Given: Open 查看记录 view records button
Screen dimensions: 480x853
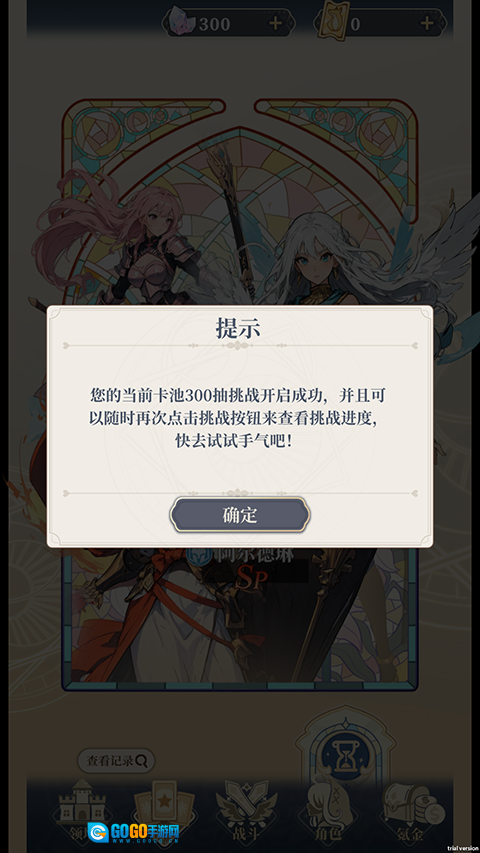Looking at the screenshot, I should (x=116, y=761).
